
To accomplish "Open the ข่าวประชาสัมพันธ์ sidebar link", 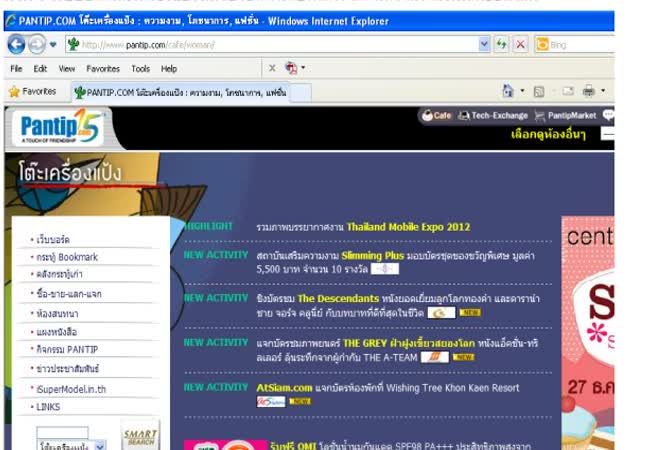I will (x=68, y=369).
